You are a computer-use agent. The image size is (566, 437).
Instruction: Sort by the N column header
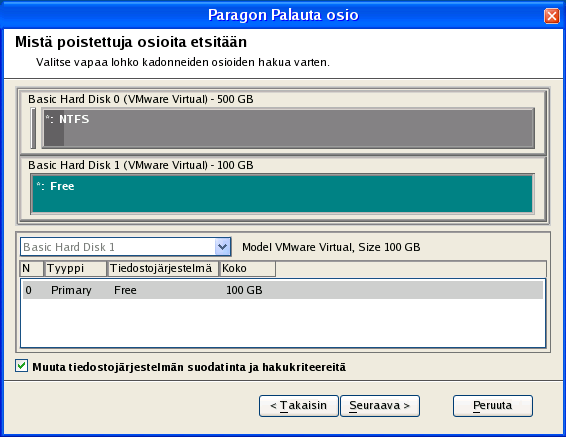(31, 268)
